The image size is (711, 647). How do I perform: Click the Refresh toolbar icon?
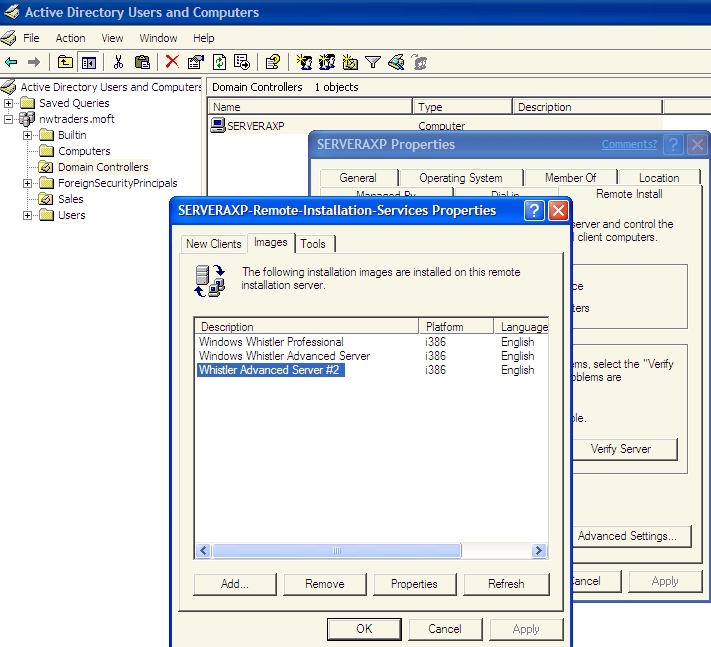click(219, 62)
